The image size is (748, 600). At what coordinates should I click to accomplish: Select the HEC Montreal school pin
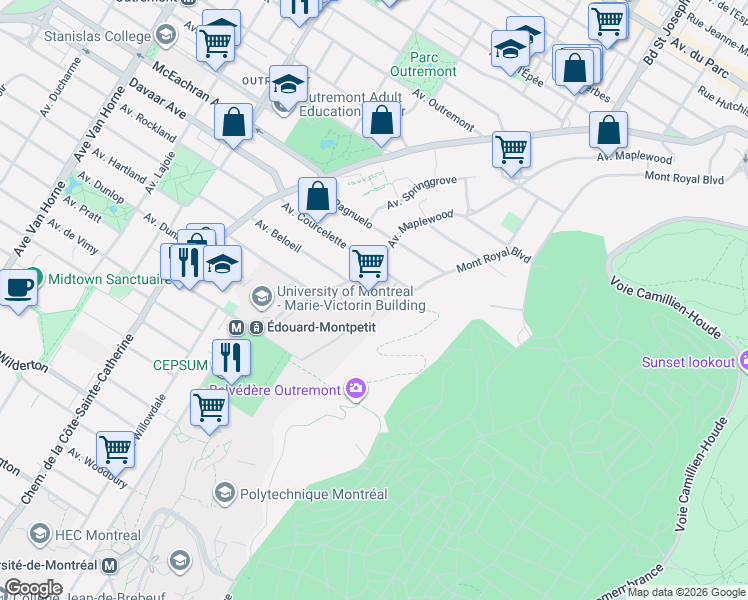coord(40,534)
